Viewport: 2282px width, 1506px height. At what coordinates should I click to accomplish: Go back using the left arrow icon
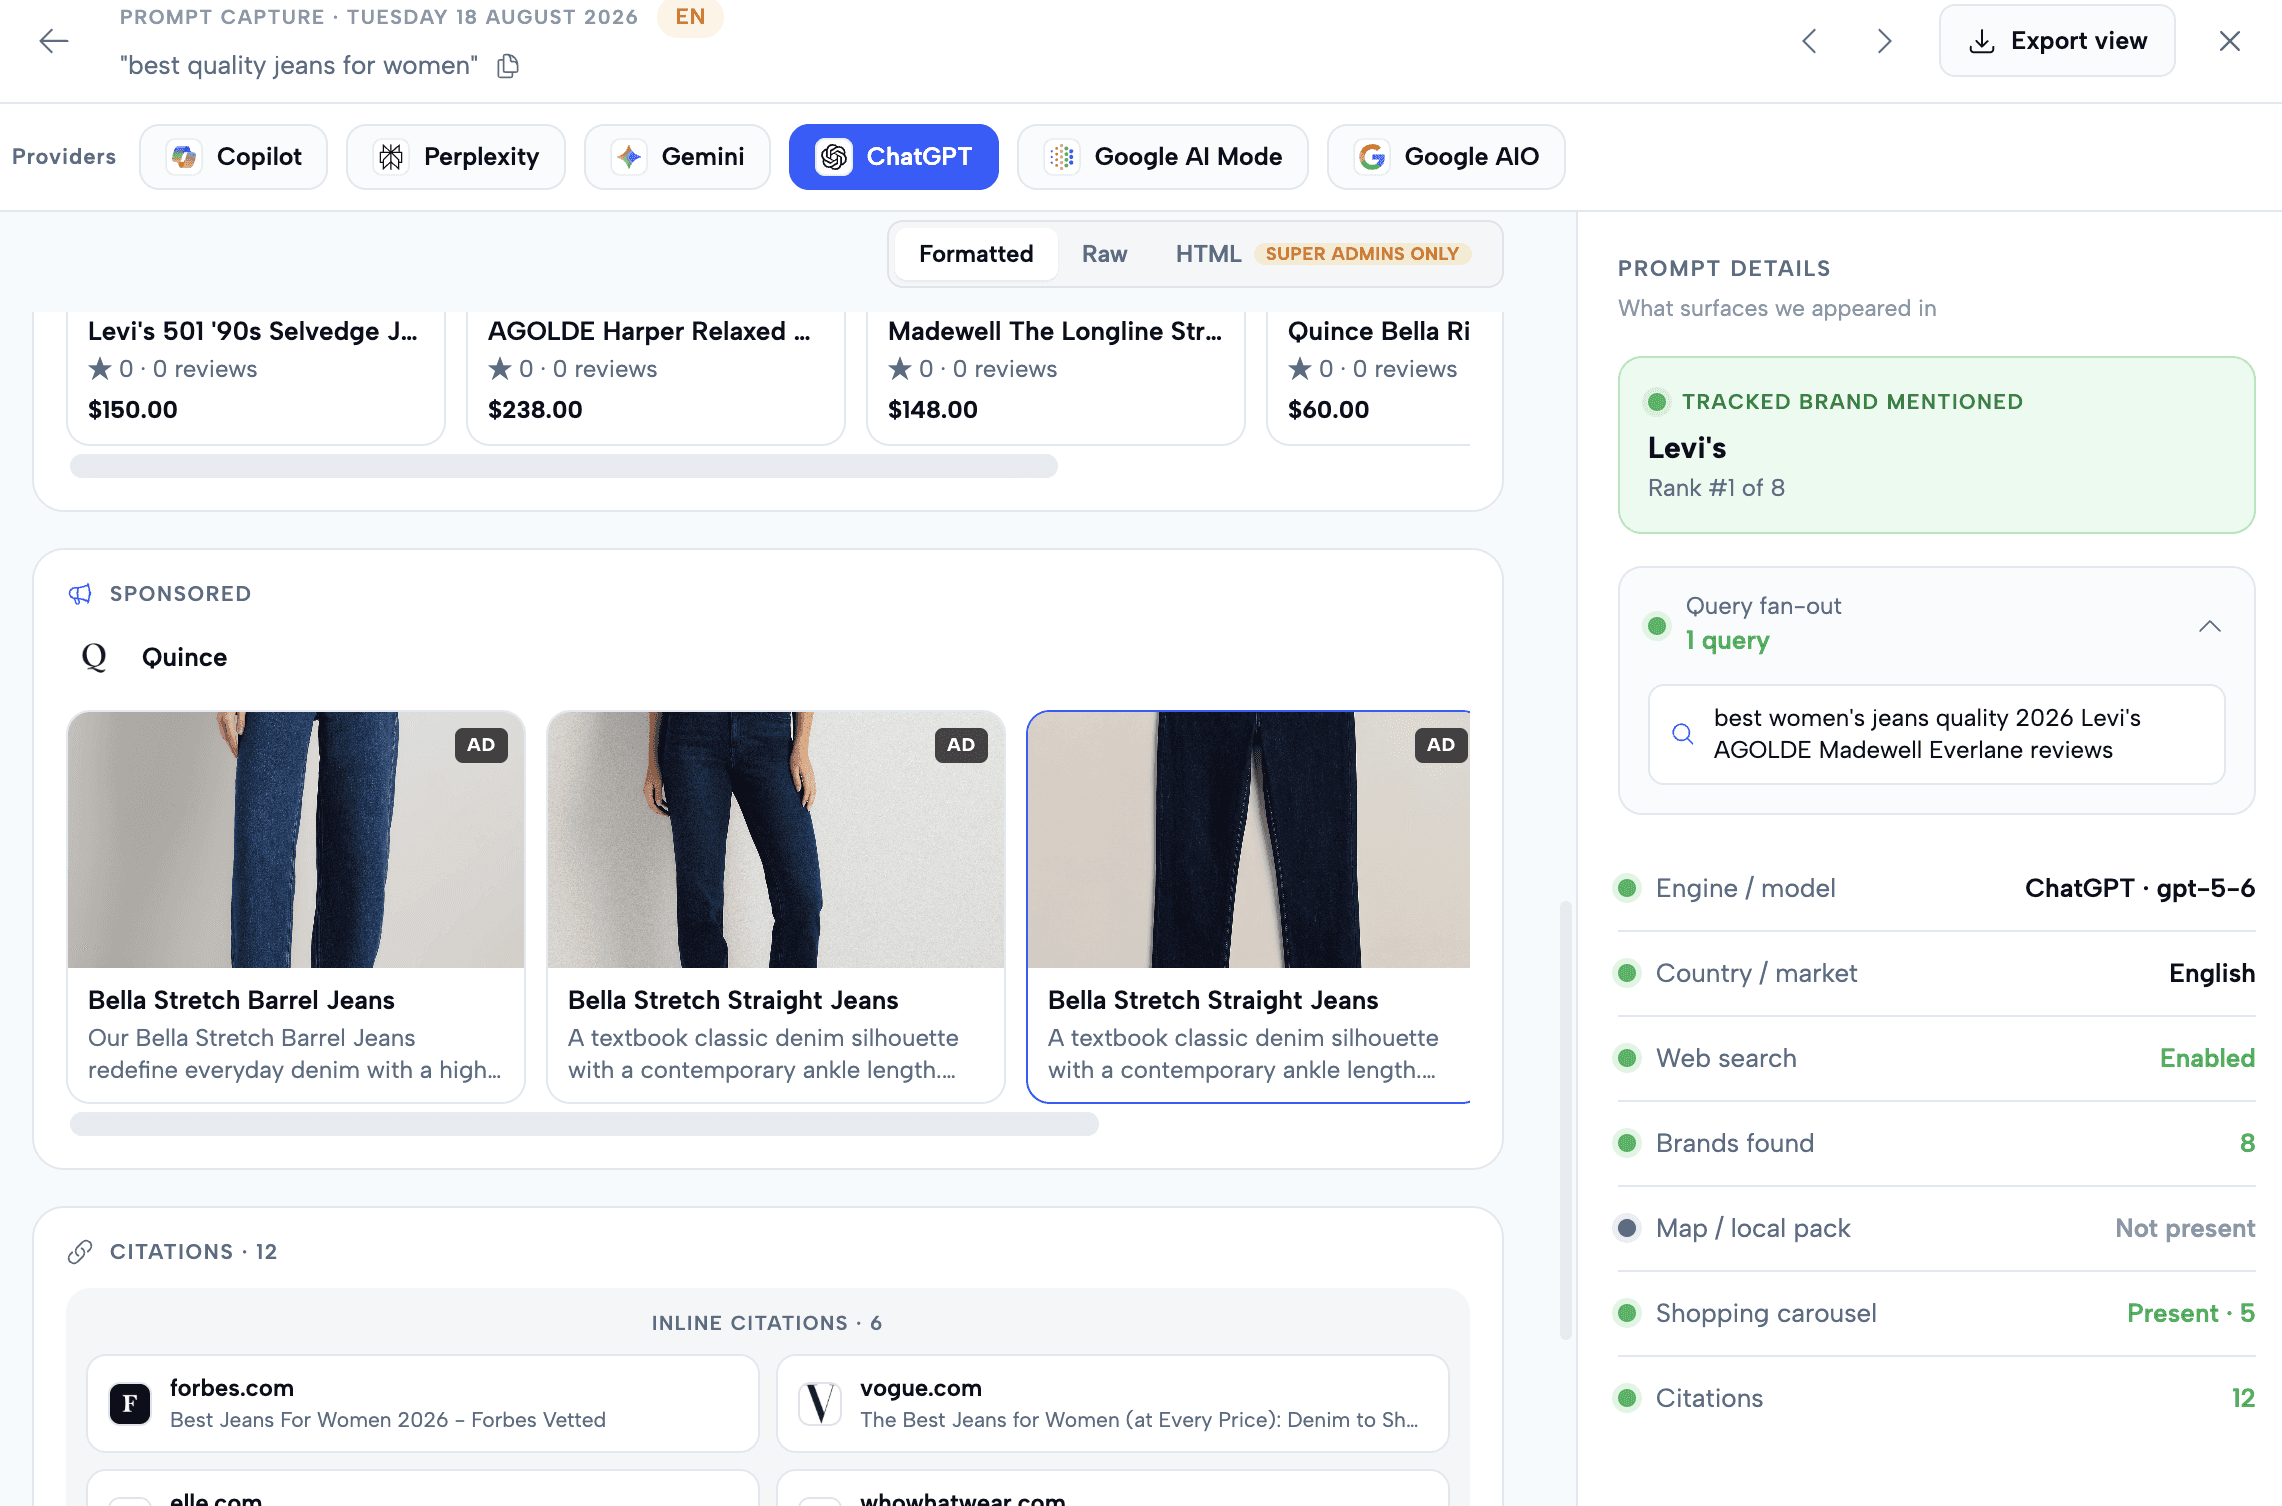(53, 41)
